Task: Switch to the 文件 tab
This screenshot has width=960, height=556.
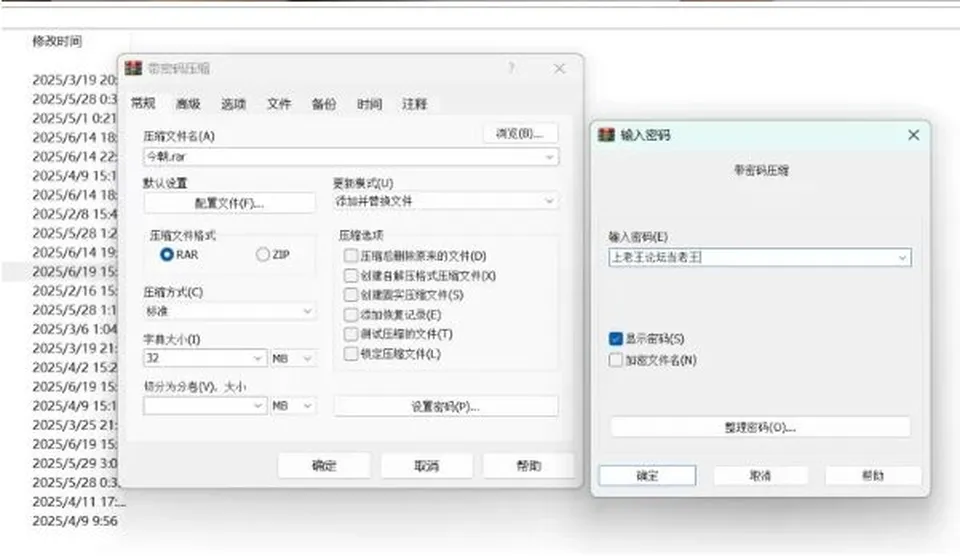Action: tap(279, 104)
